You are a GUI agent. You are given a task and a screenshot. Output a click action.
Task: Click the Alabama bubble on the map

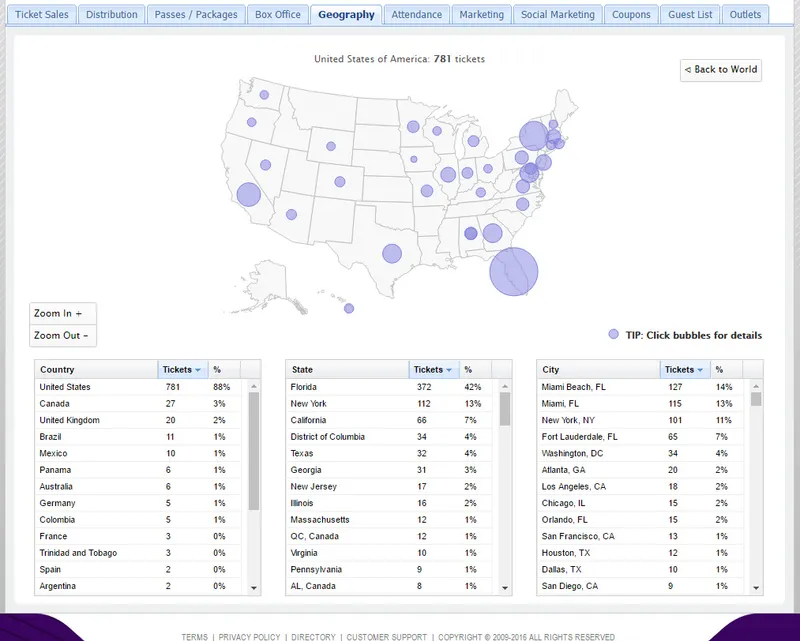[471, 233]
